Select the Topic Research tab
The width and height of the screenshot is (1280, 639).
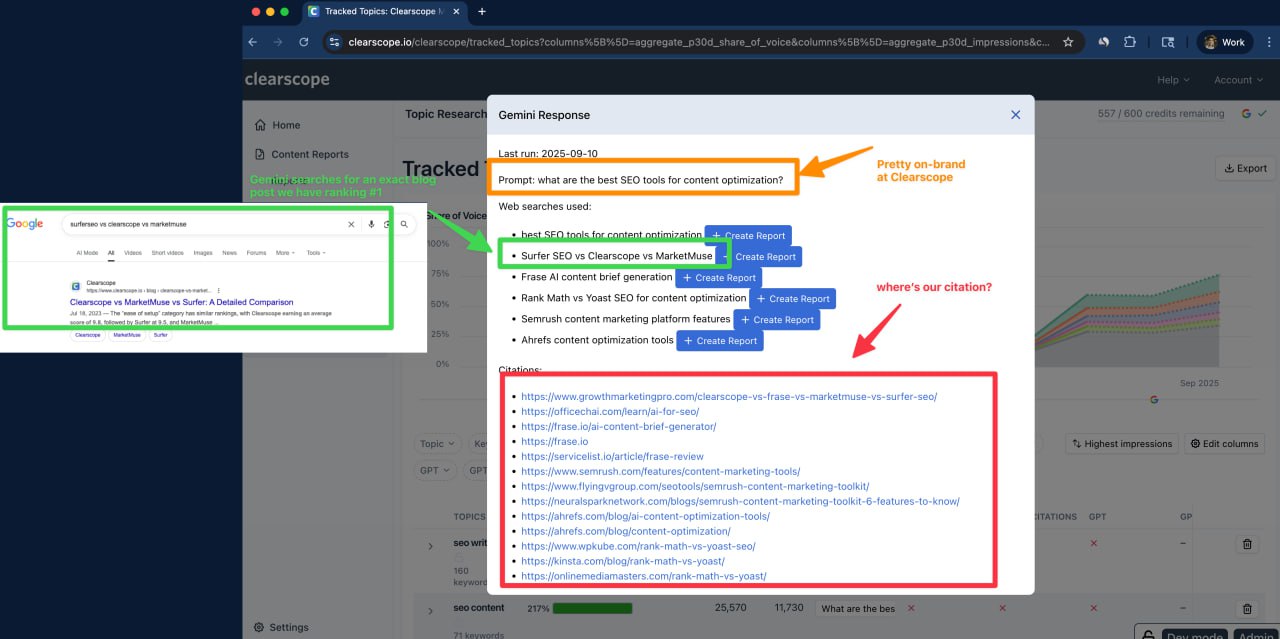pyautogui.click(x=446, y=114)
